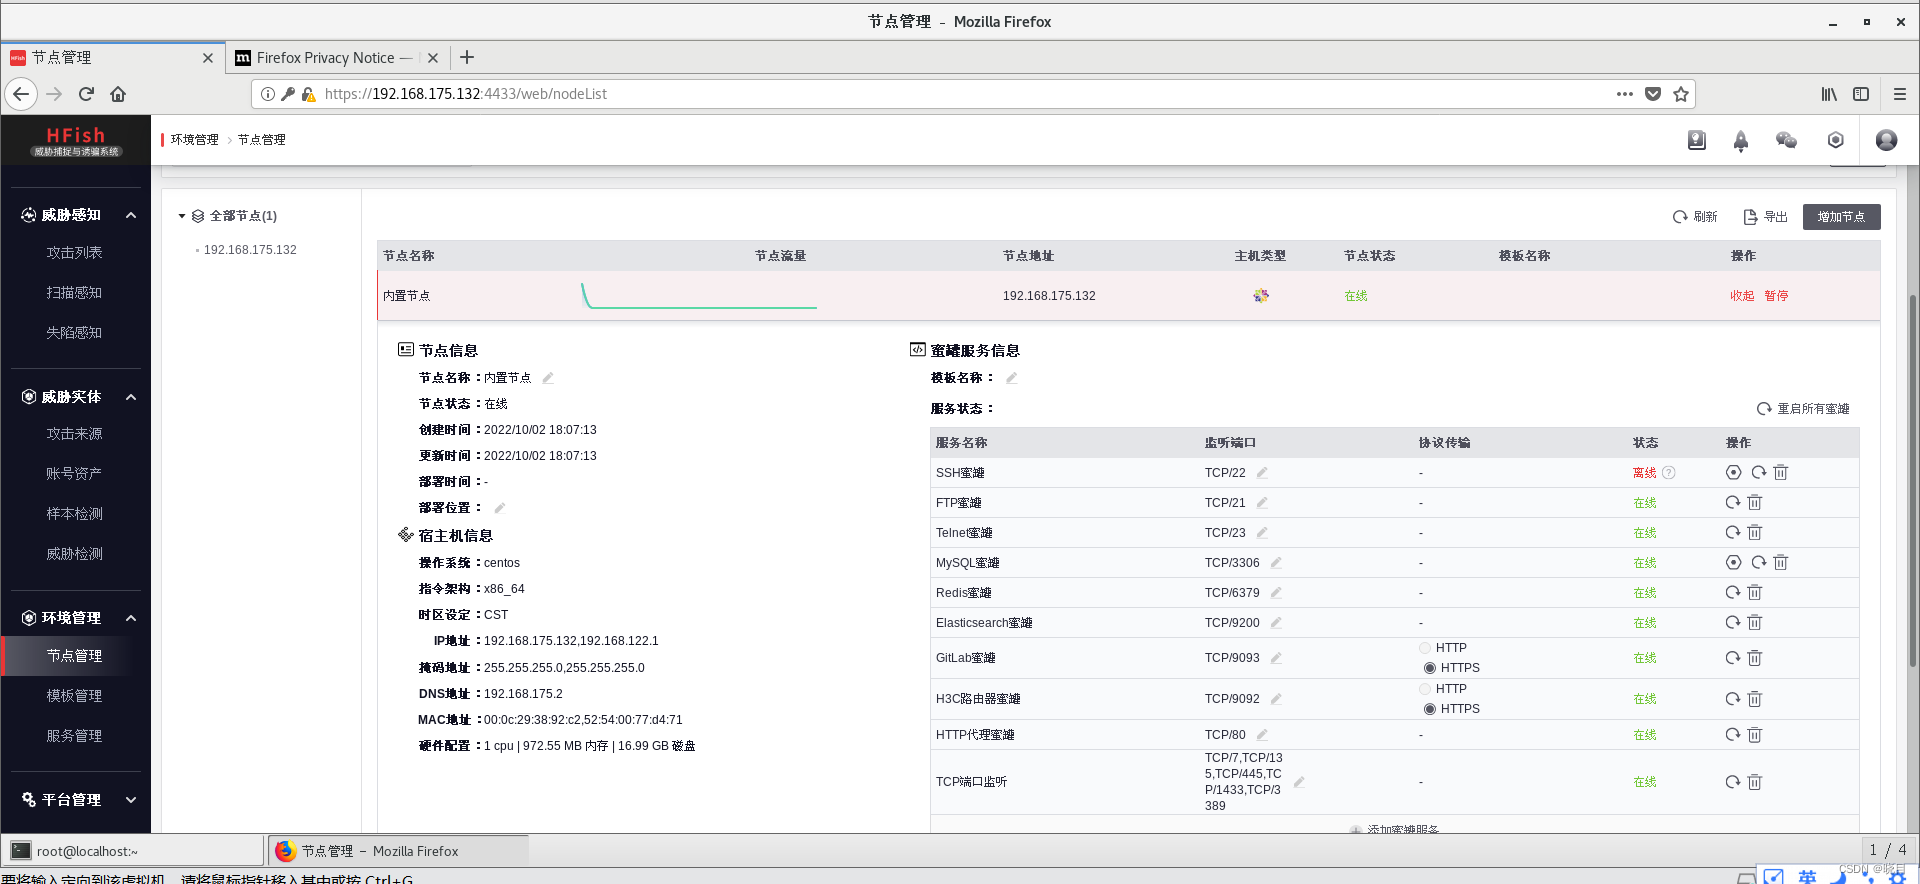Click 重启所有蜜罐 restart all link
The height and width of the screenshot is (884, 1920).
pos(1803,409)
